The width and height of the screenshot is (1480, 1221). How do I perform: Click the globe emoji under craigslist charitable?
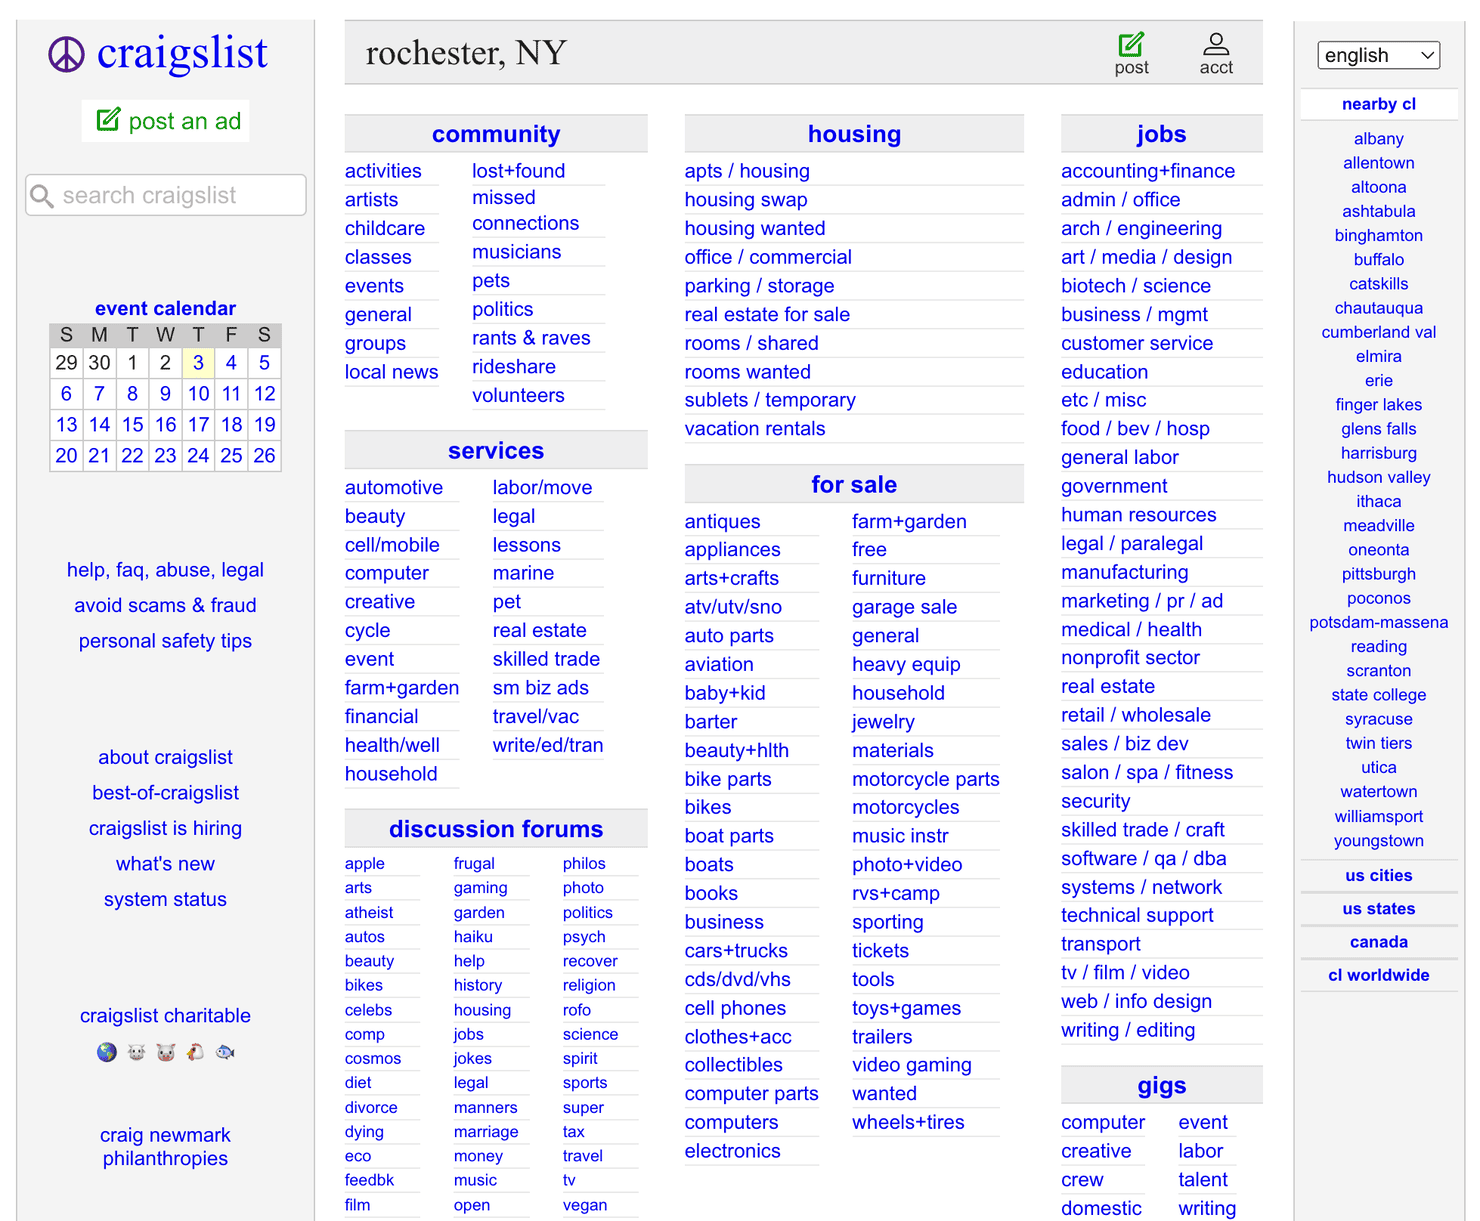pos(107,1052)
